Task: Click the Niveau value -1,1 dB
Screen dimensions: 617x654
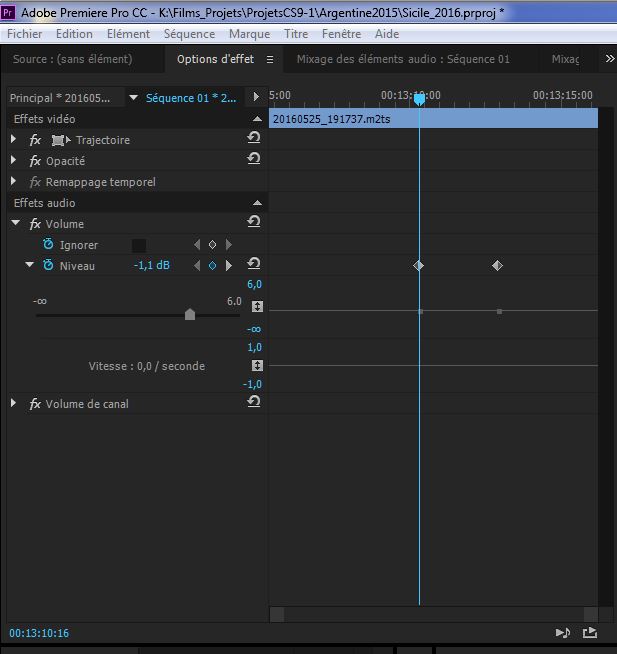Action: [x=151, y=265]
